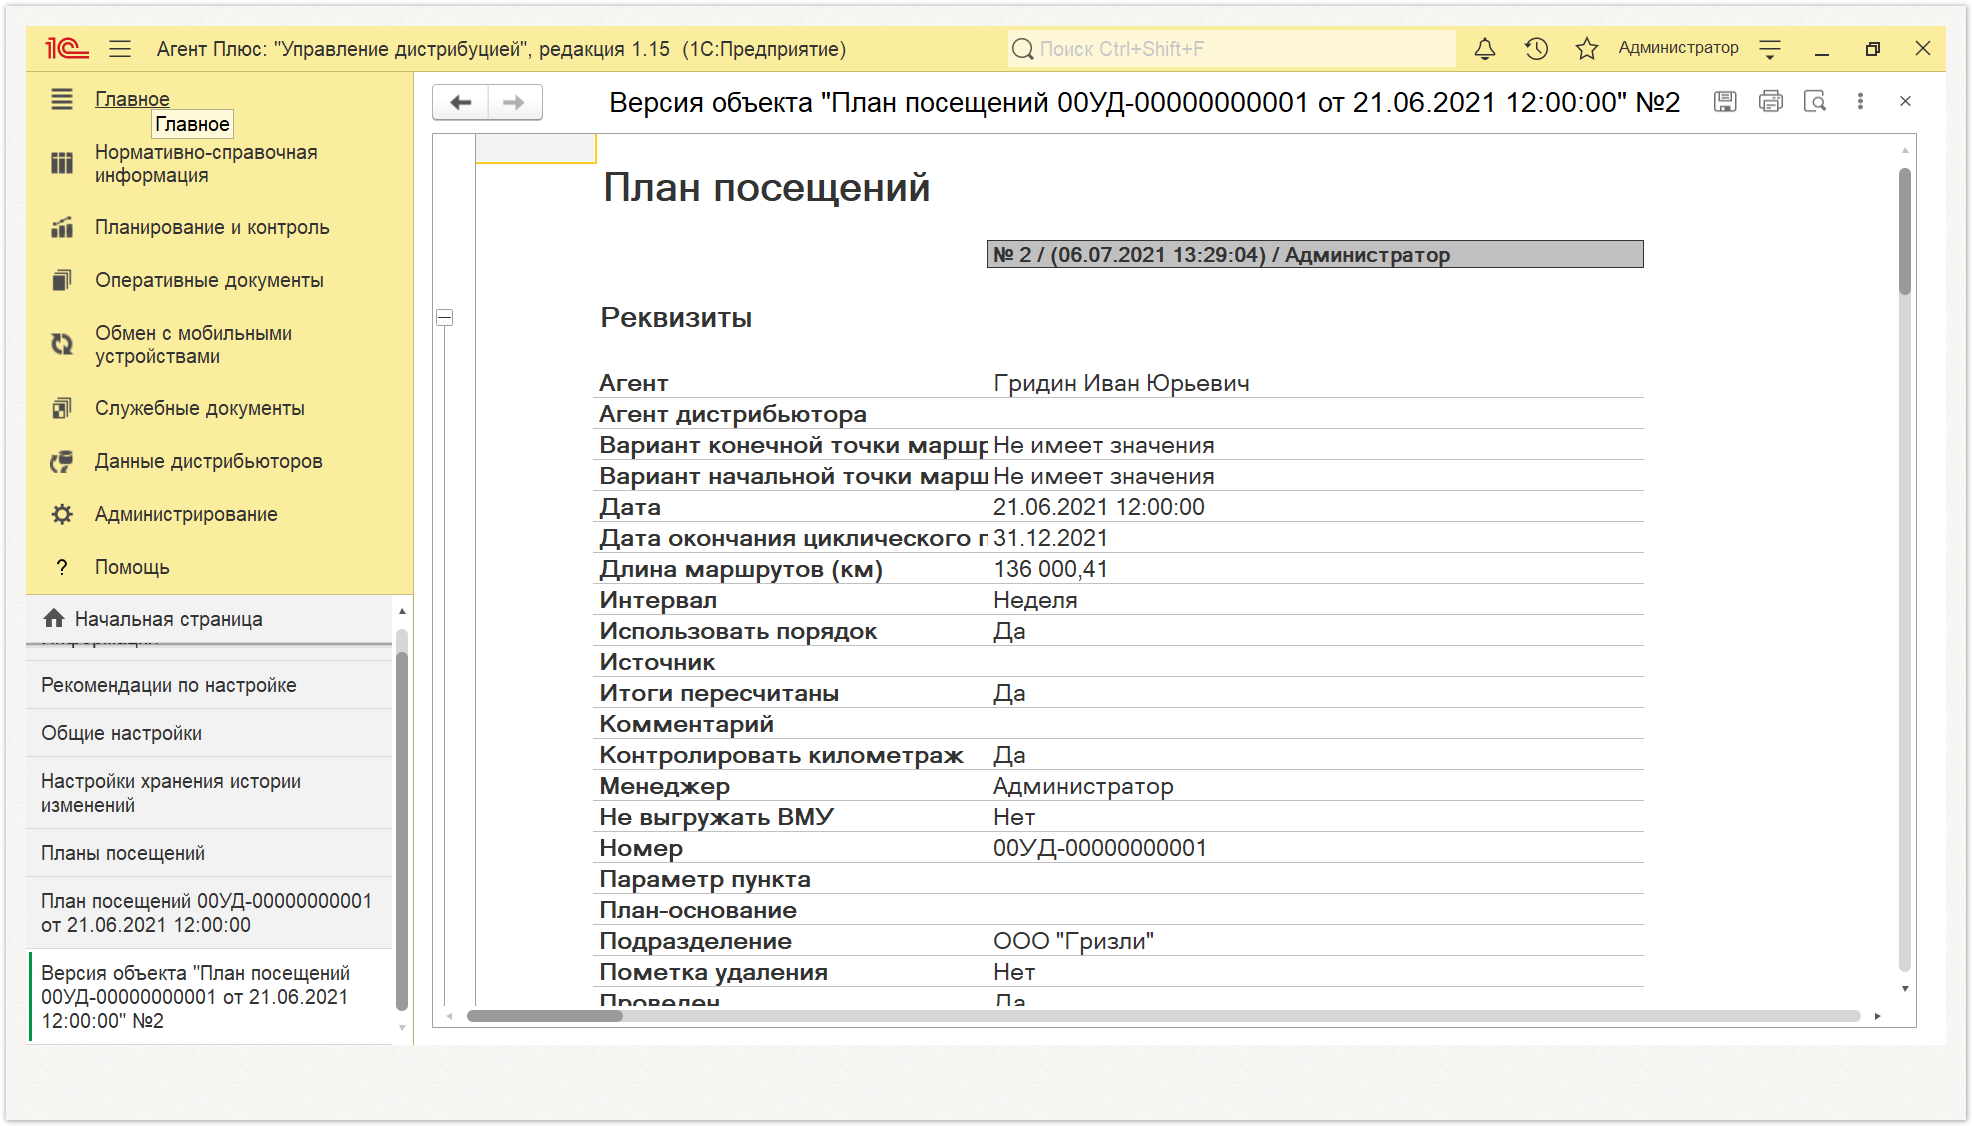Restore the application window size
1972x1126 pixels.
[1872, 48]
